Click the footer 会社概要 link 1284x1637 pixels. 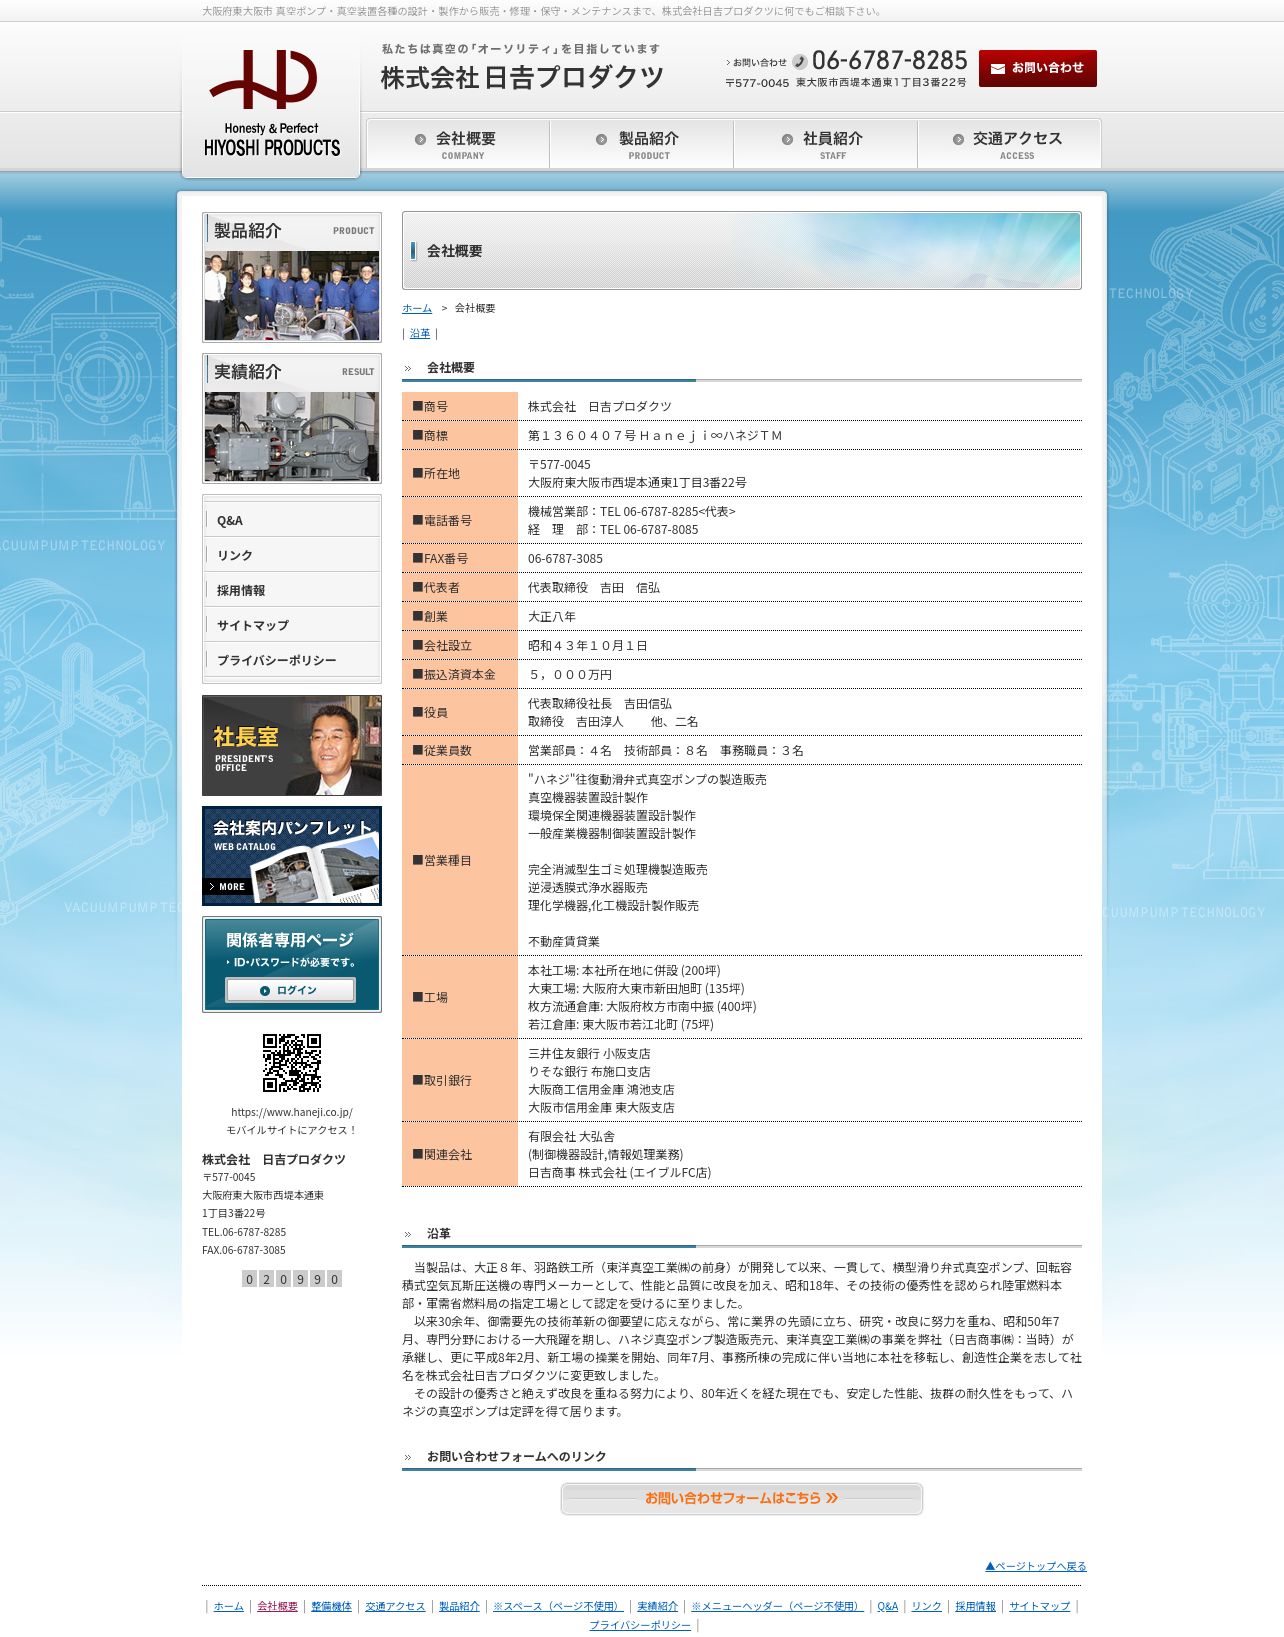click(277, 1606)
